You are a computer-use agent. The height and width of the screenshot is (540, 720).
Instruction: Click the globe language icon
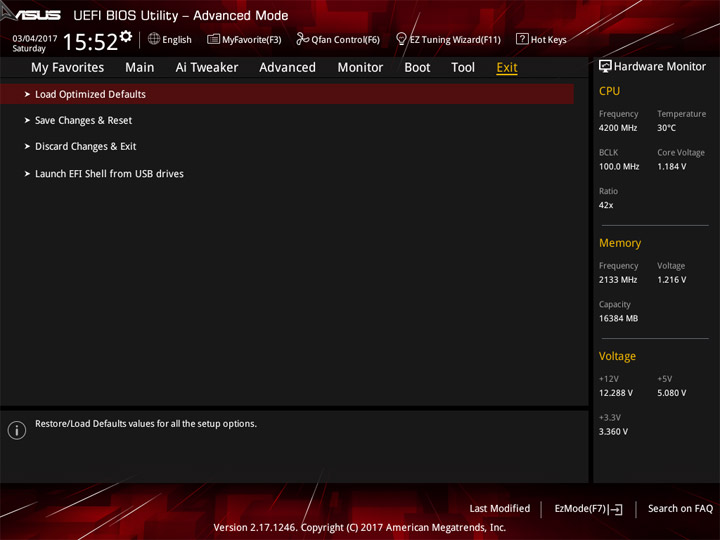coord(154,39)
